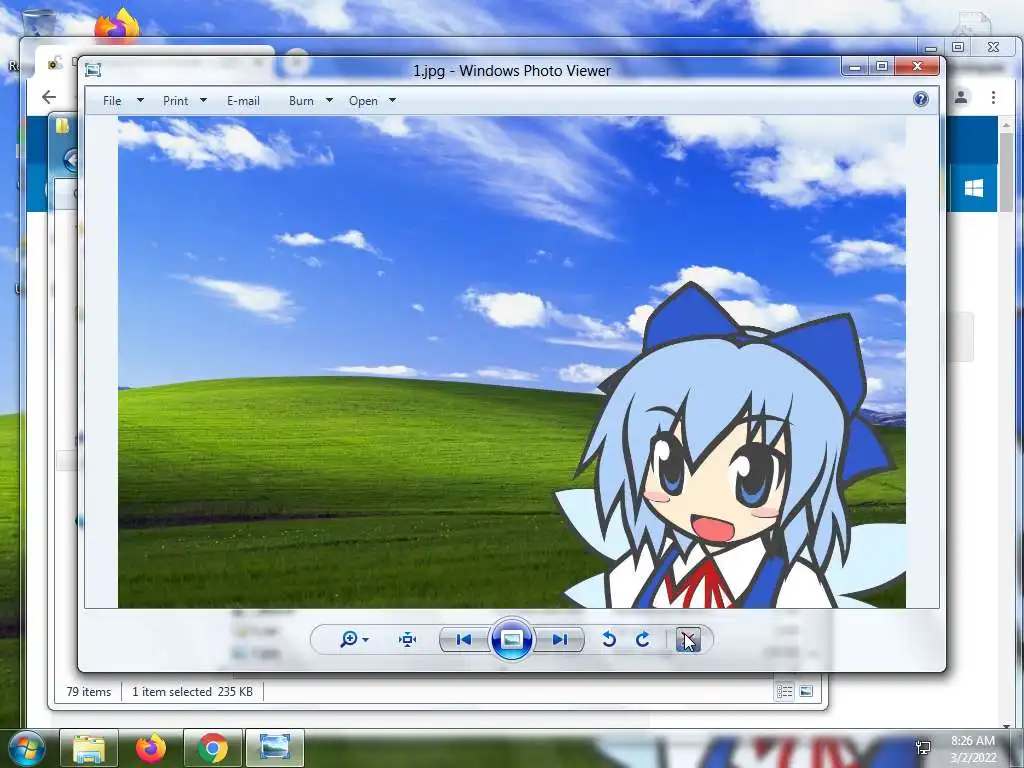Click the Windows logo tile on the webpage
The image size is (1024, 768).
tap(973, 189)
